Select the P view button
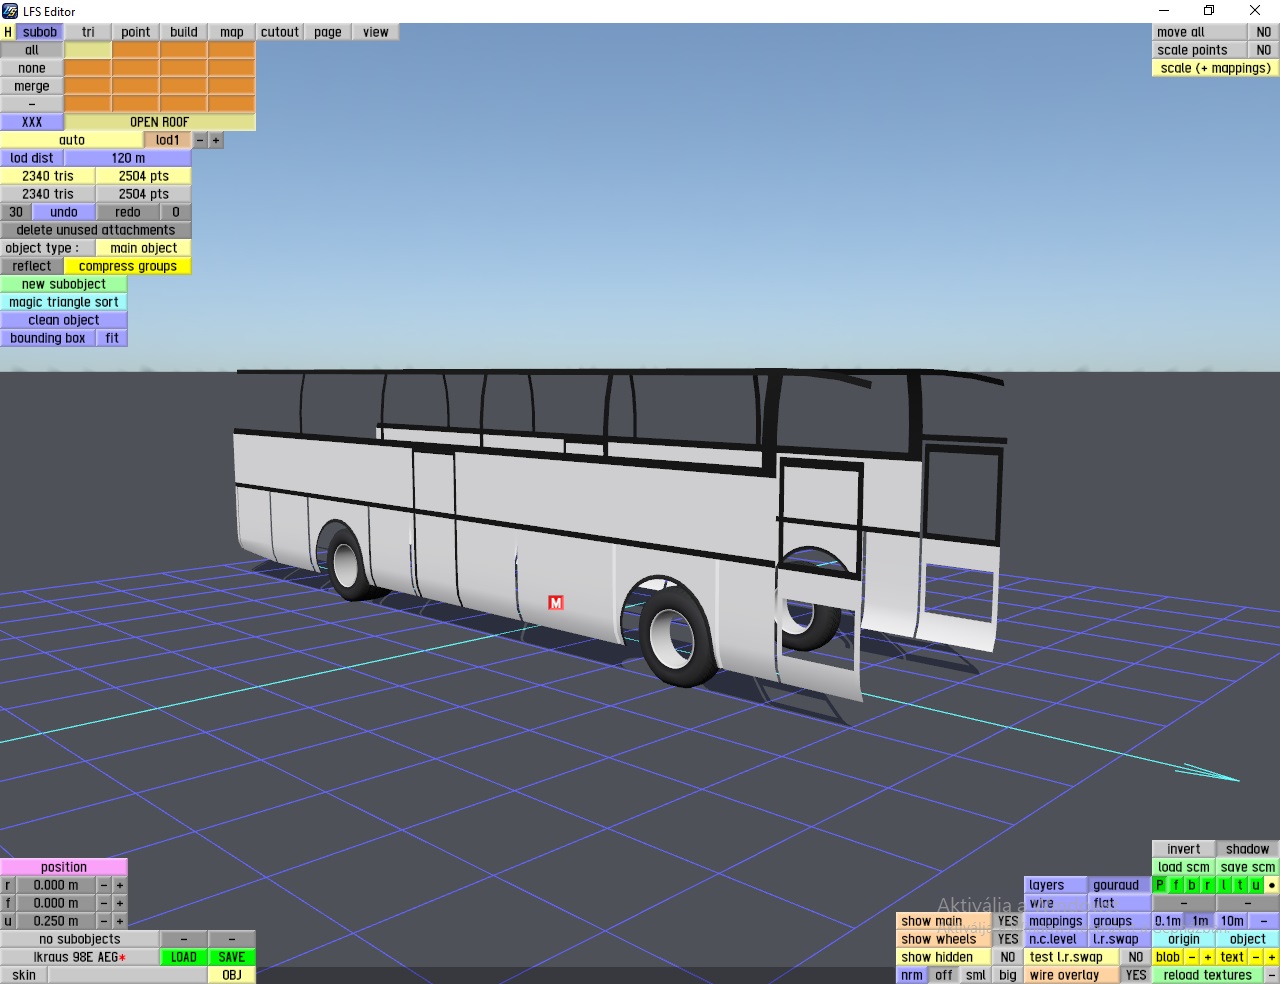 pos(1160,885)
